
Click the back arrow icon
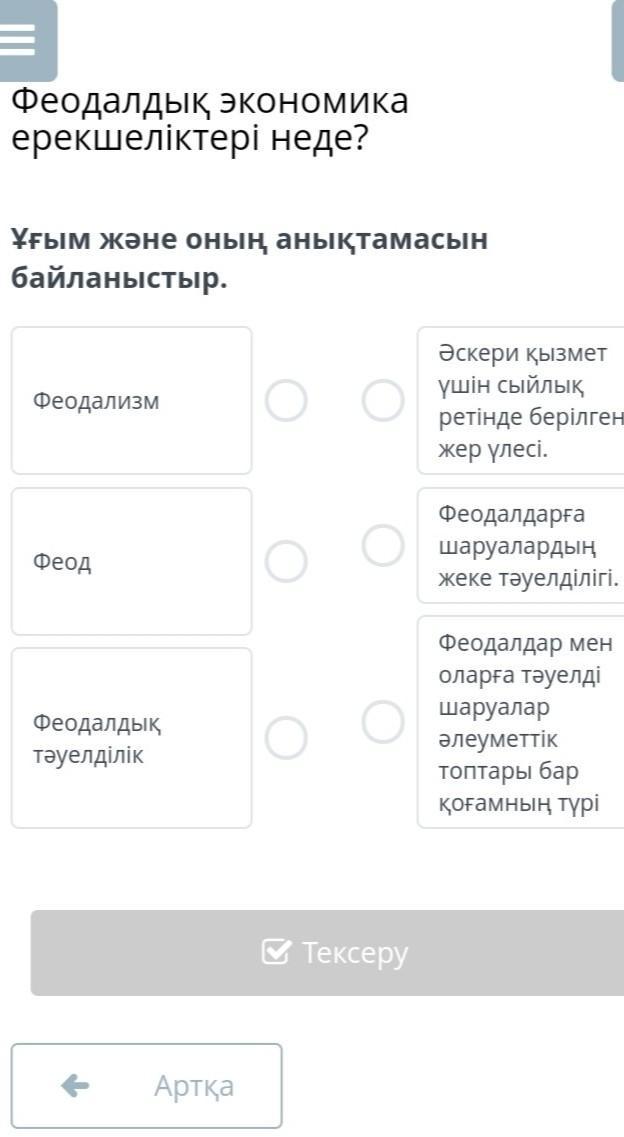[x=75, y=1085]
